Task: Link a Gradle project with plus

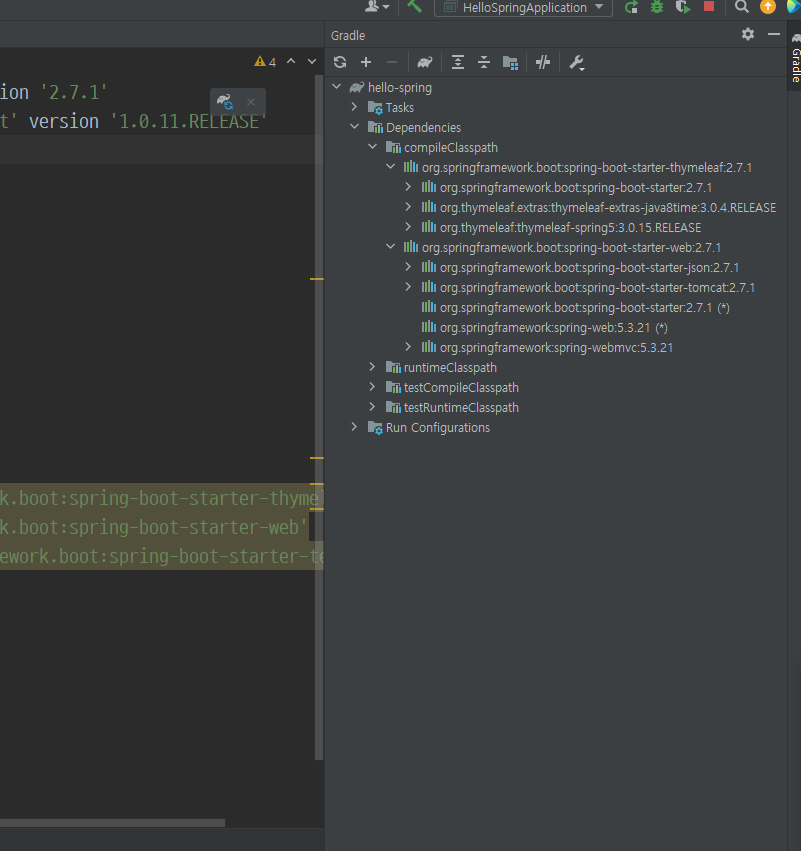Action: (366, 62)
